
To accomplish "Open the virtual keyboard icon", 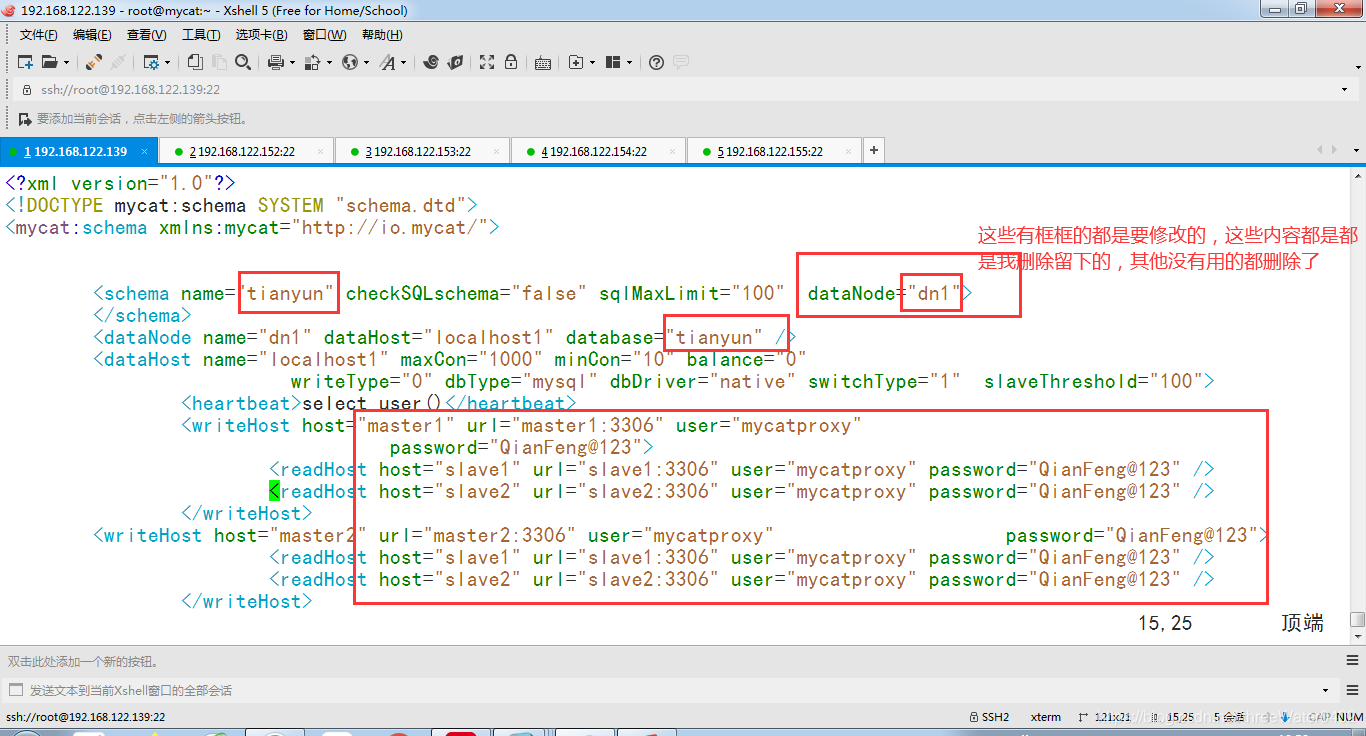I will [x=543, y=62].
